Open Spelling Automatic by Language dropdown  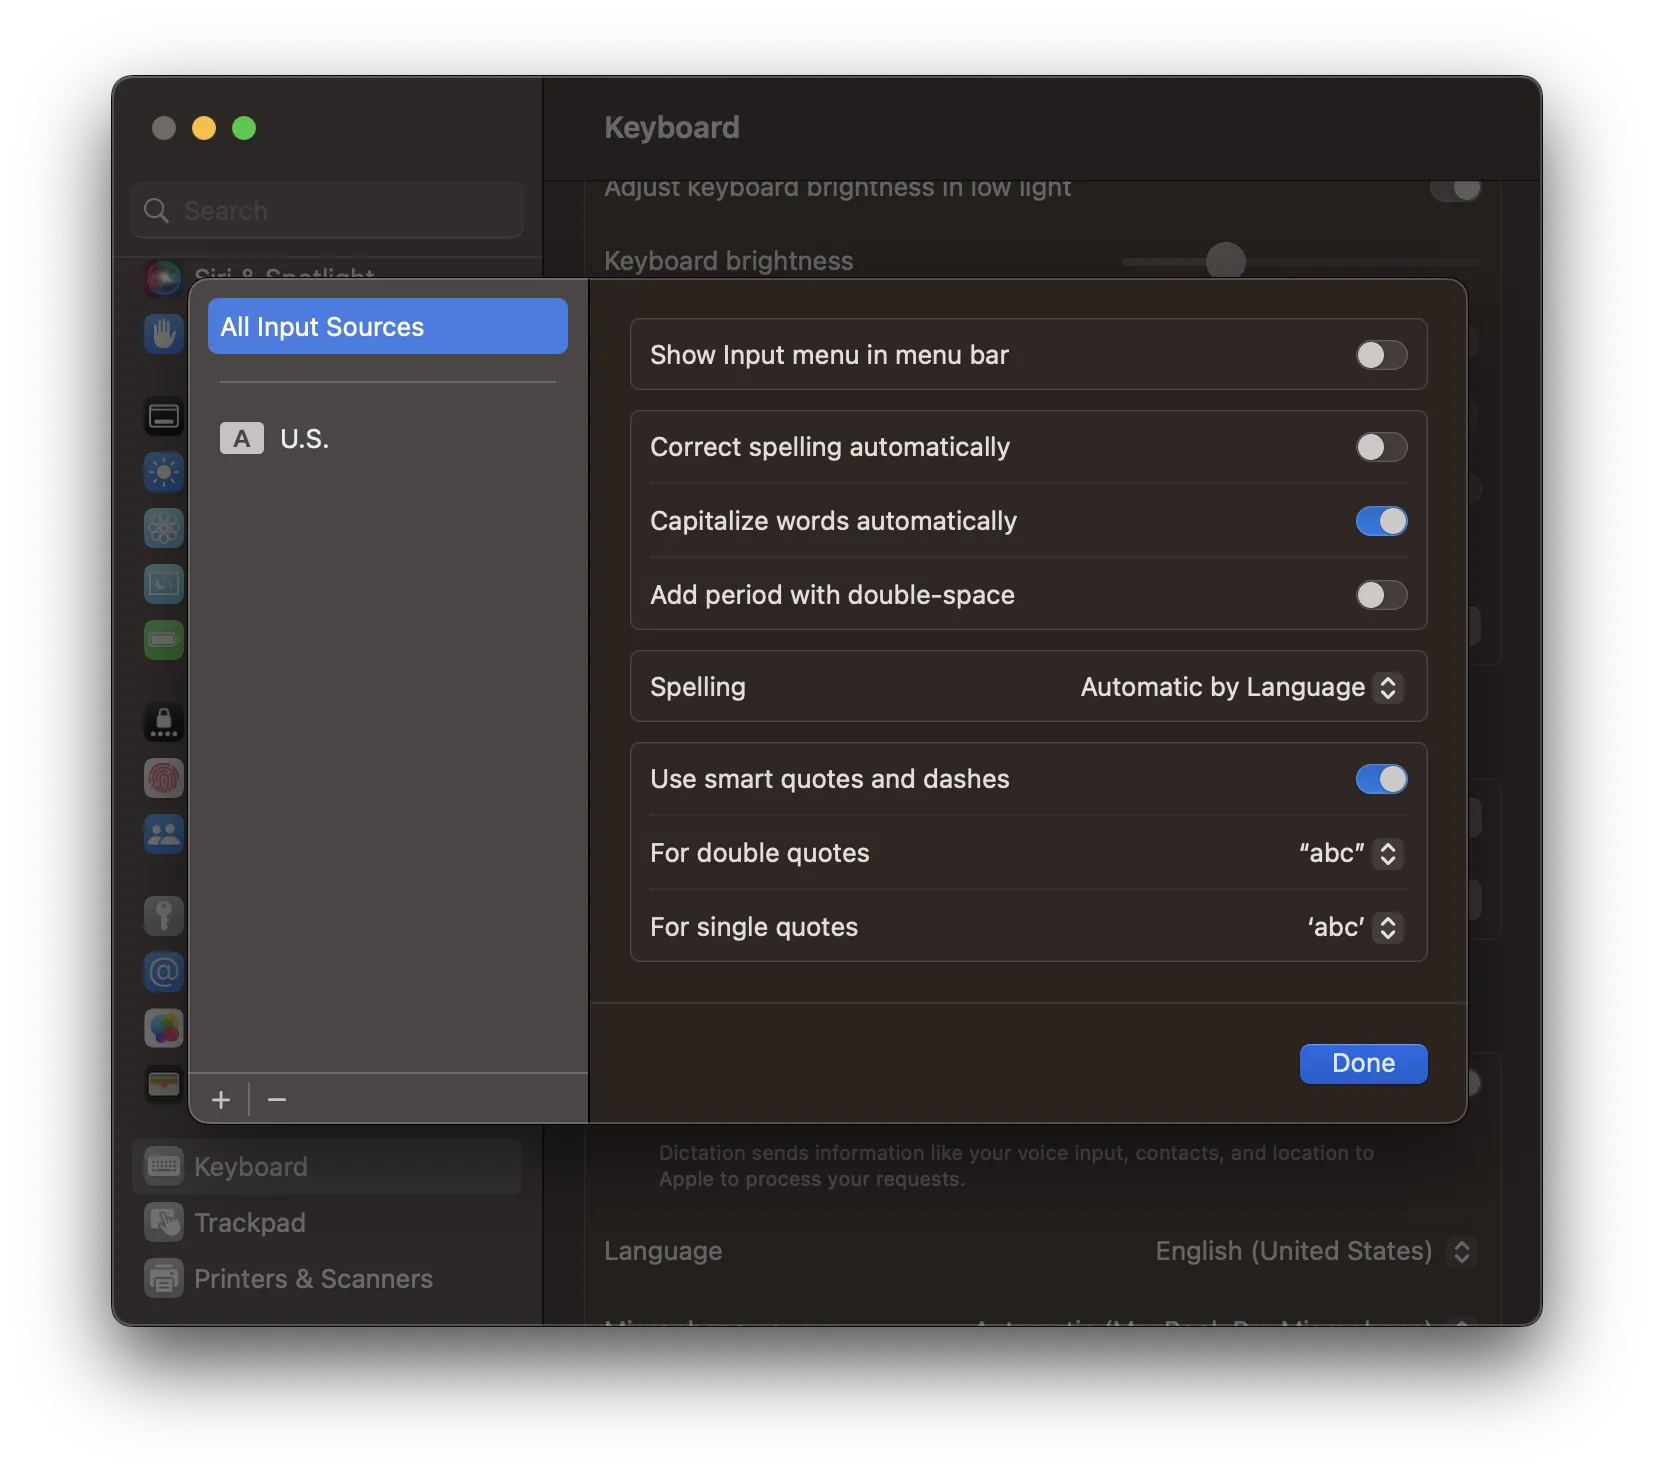pos(1242,687)
